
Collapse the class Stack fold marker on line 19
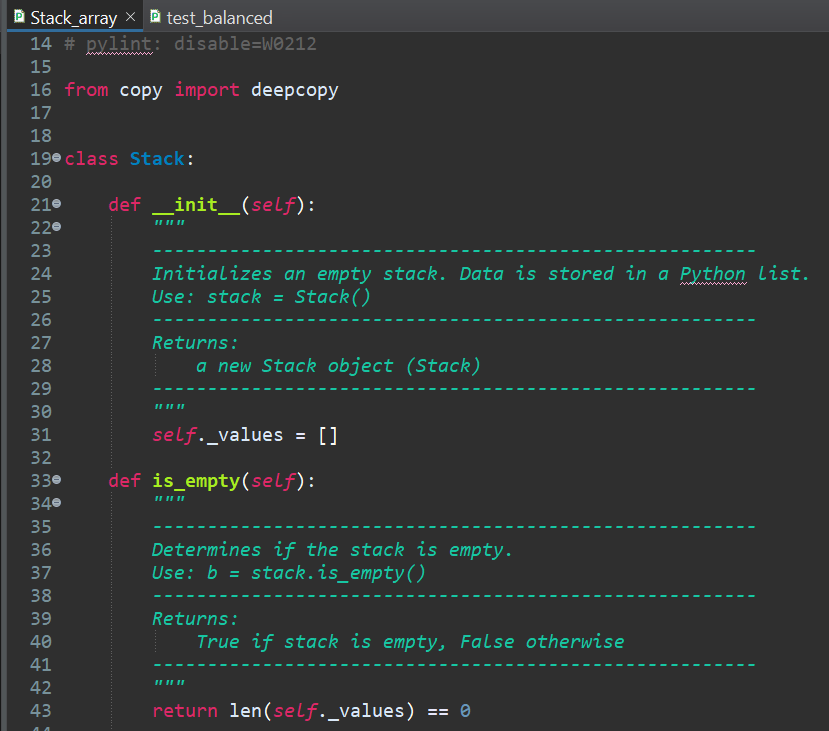[x=57, y=157]
